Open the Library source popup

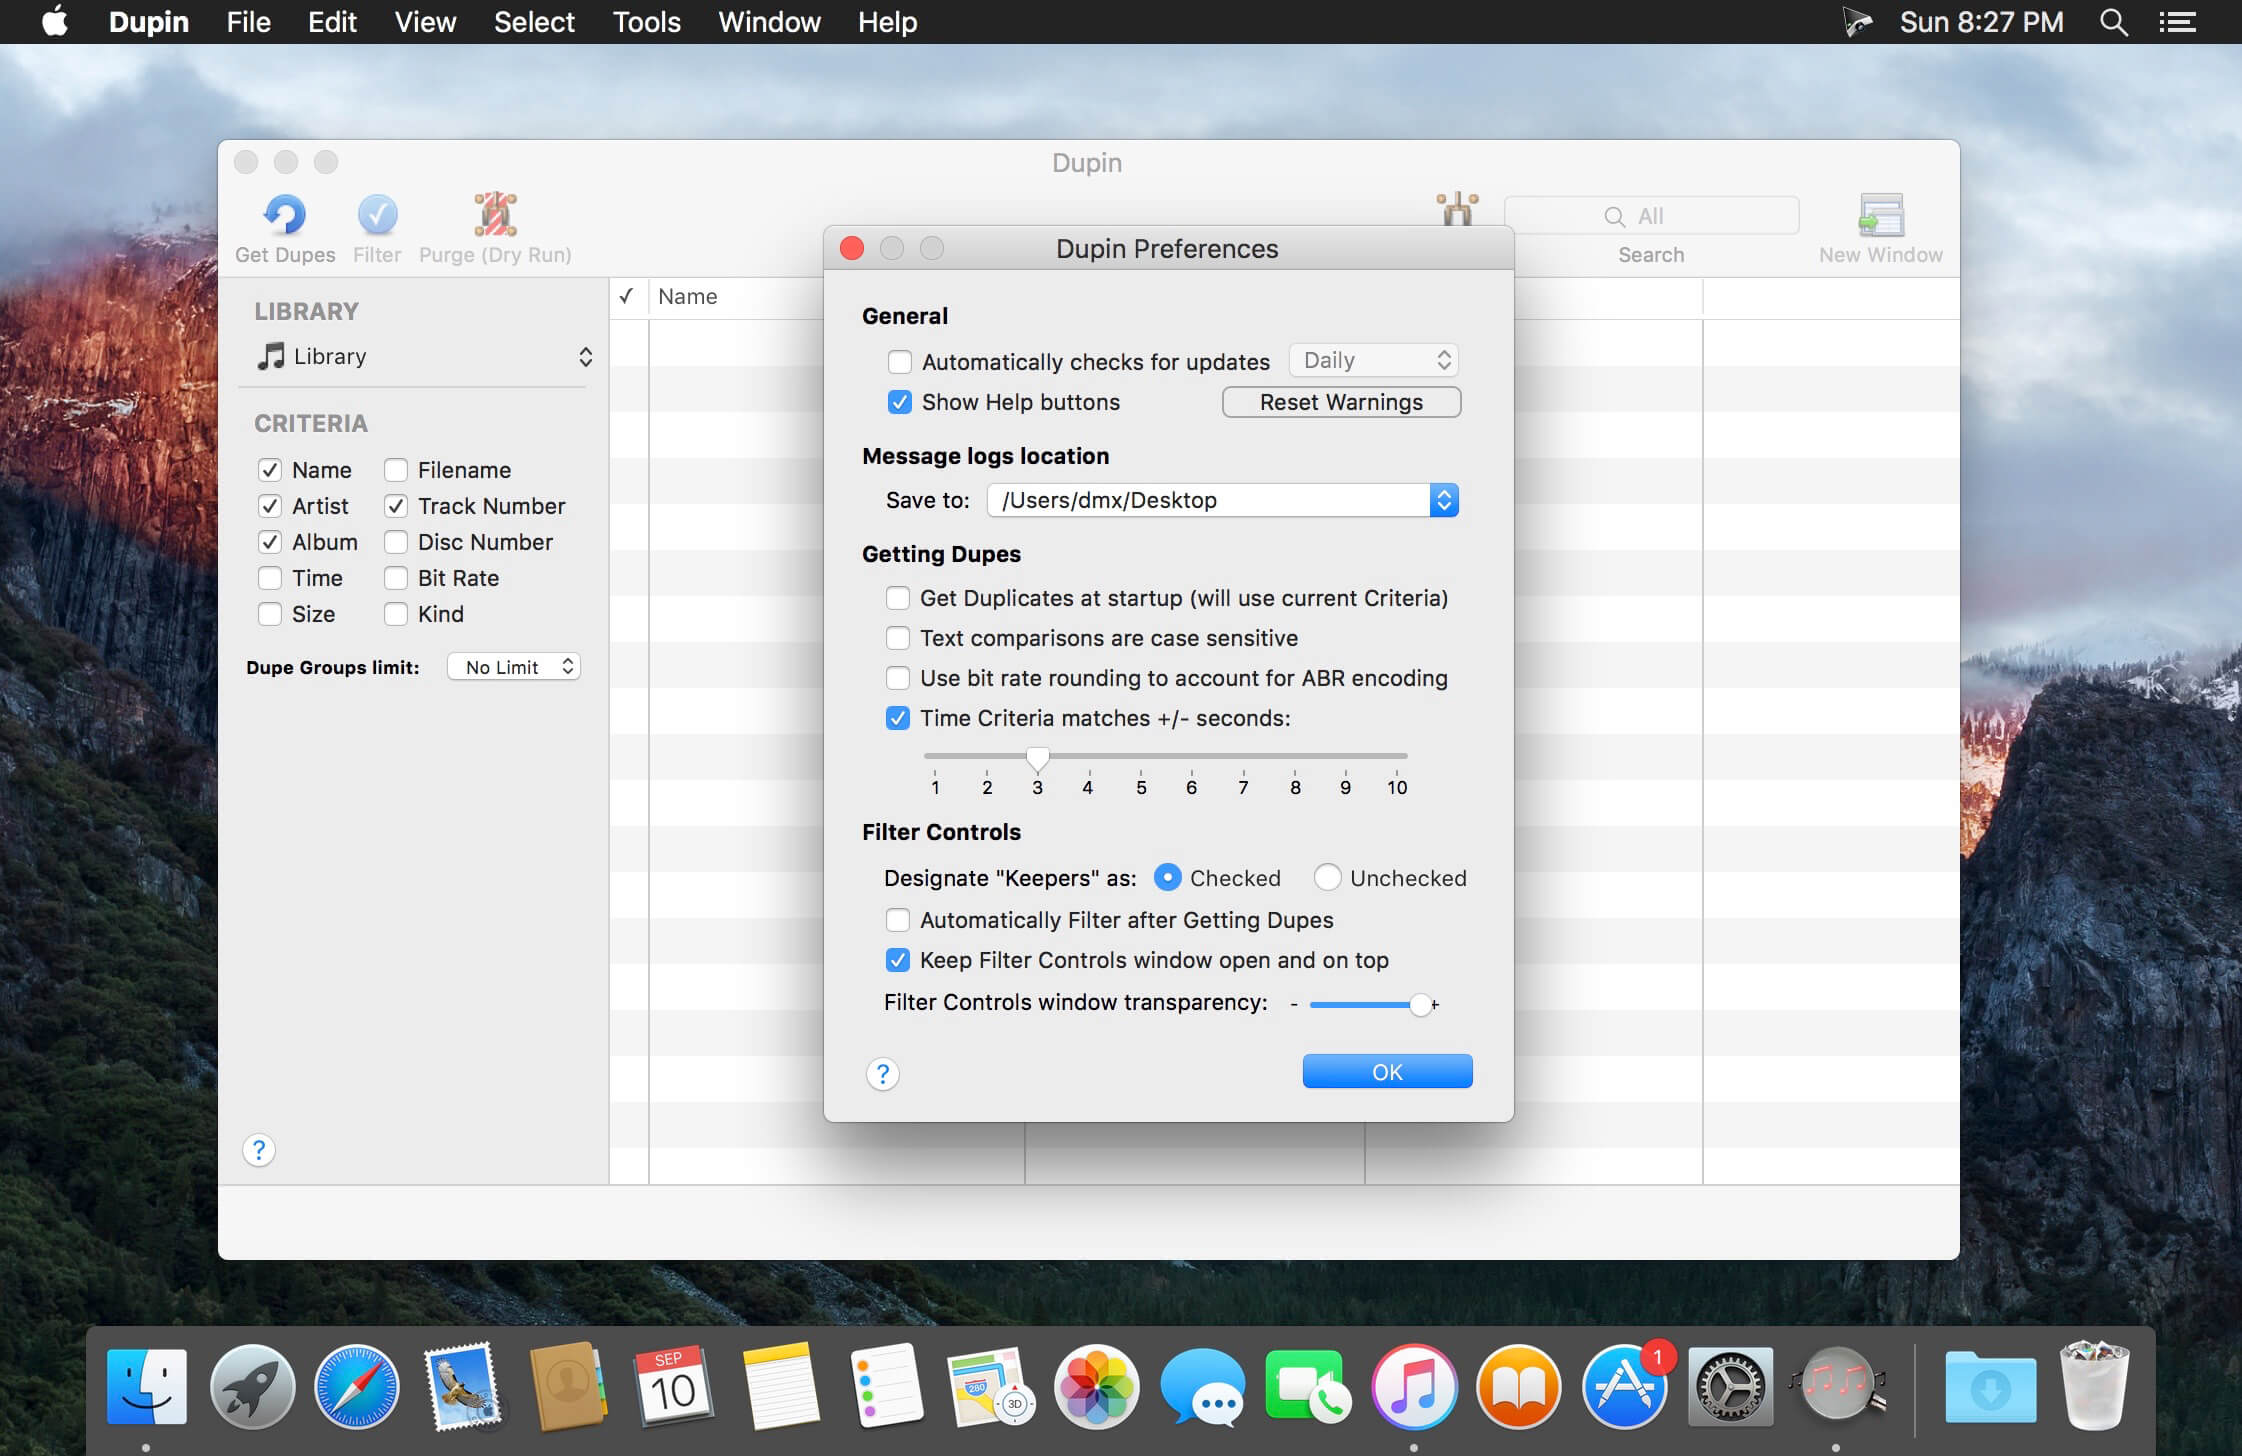(x=424, y=357)
